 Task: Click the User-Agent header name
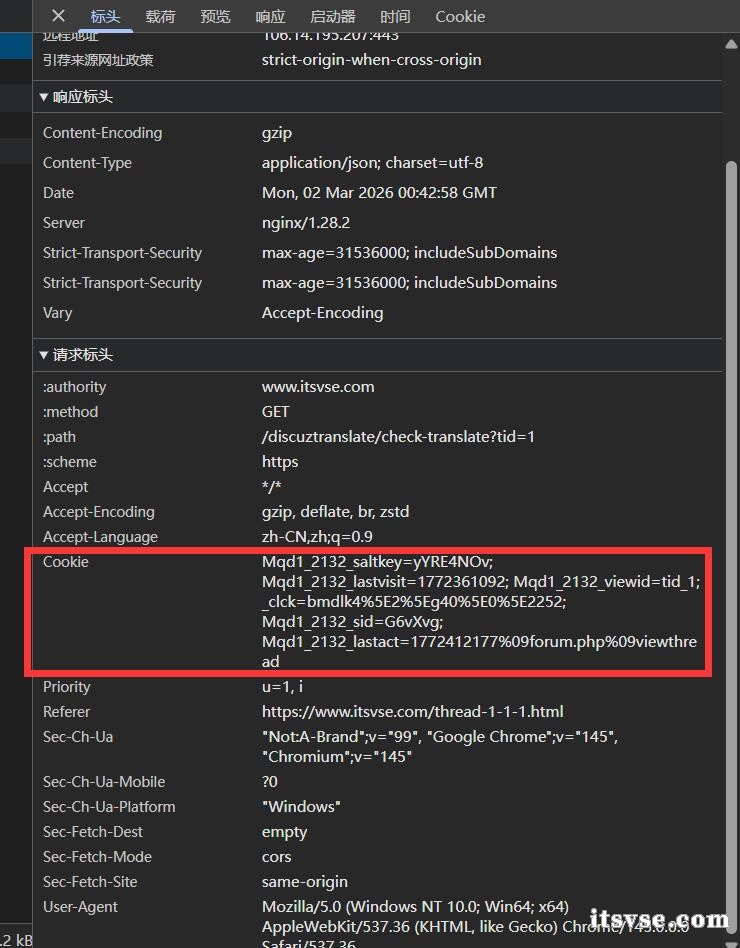pyautogui.click(x=80, y=907)
